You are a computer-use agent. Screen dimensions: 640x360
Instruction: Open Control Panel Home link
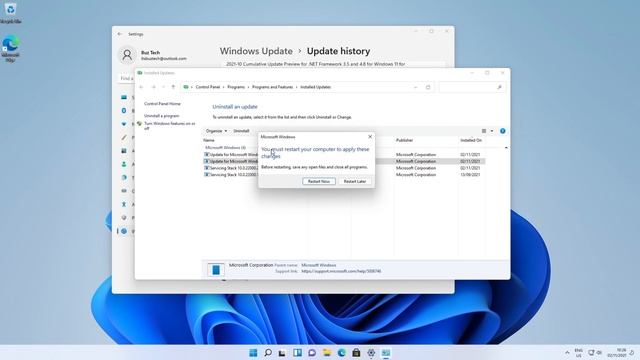[162, 104]
